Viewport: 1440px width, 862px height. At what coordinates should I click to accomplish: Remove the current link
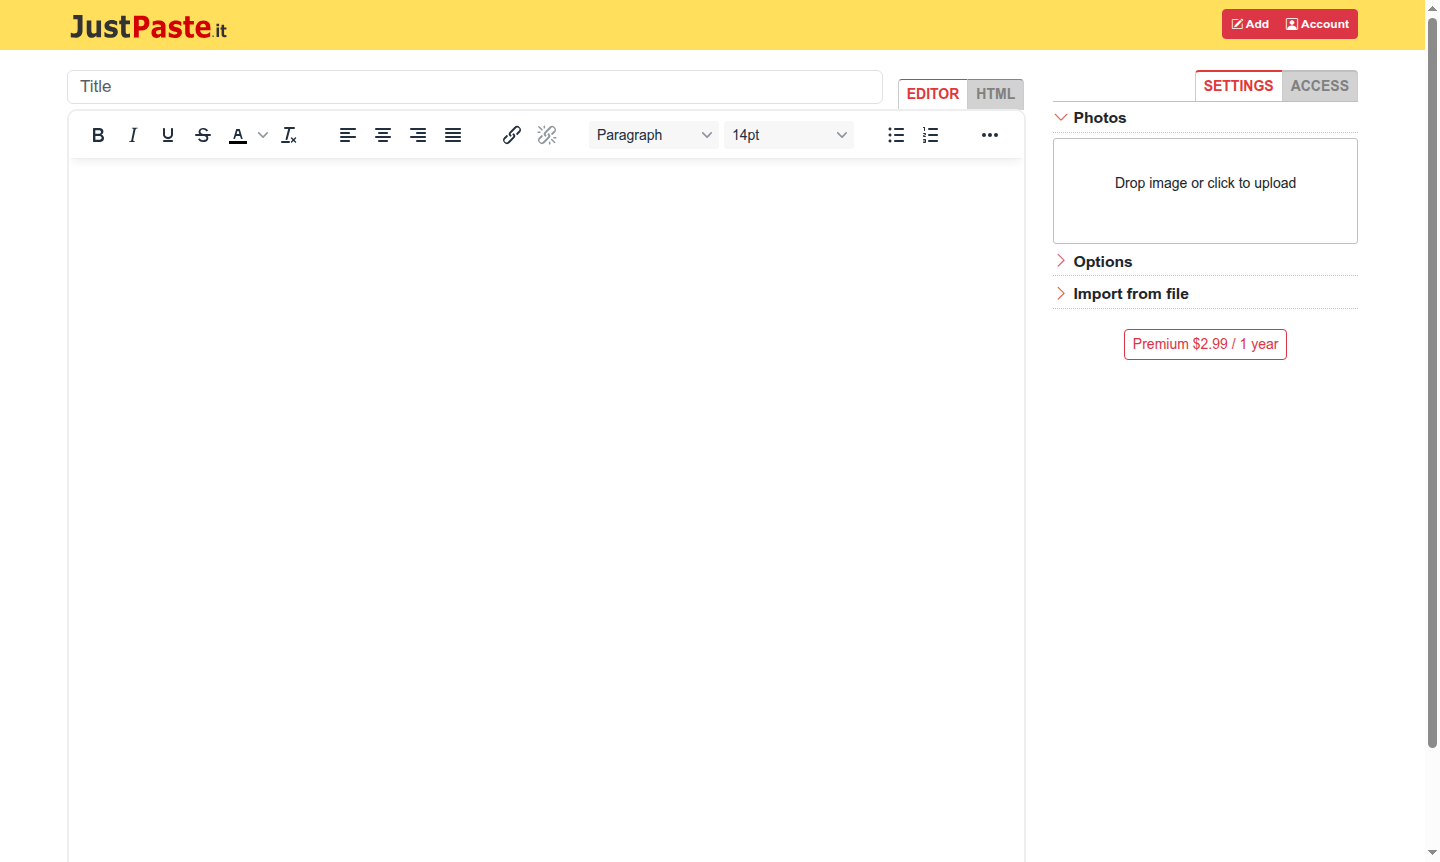547,135
